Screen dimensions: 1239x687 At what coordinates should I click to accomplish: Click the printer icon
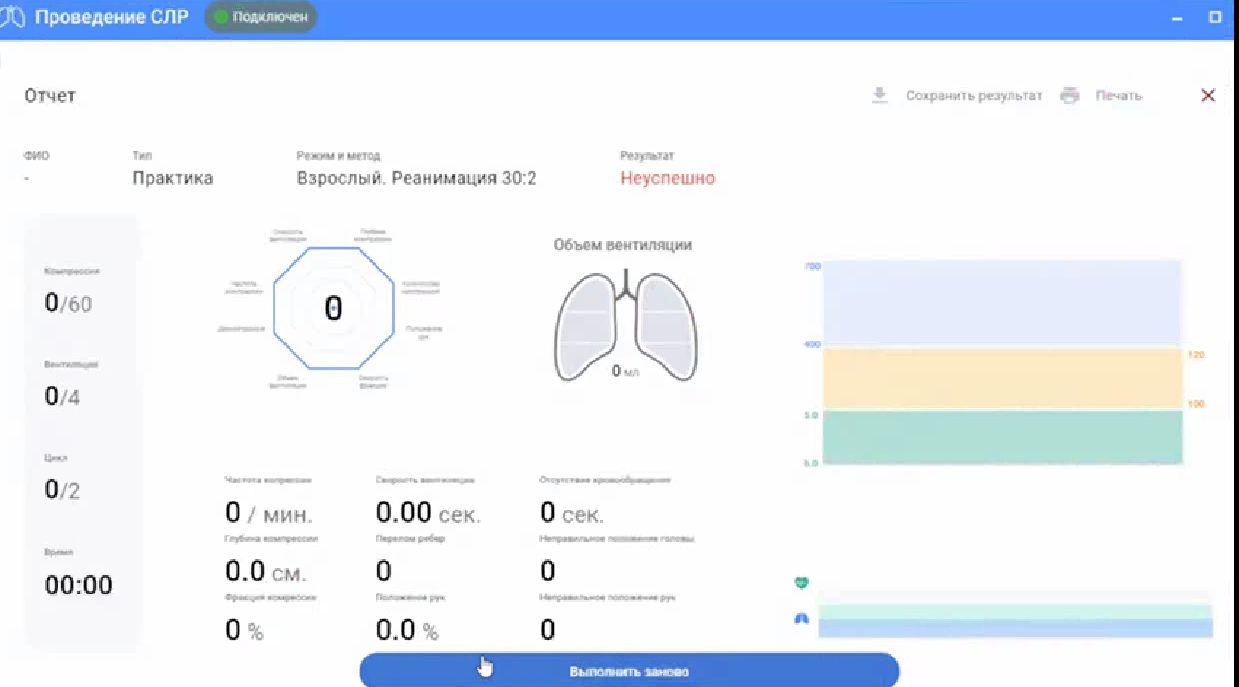[x=1070, y=96]
